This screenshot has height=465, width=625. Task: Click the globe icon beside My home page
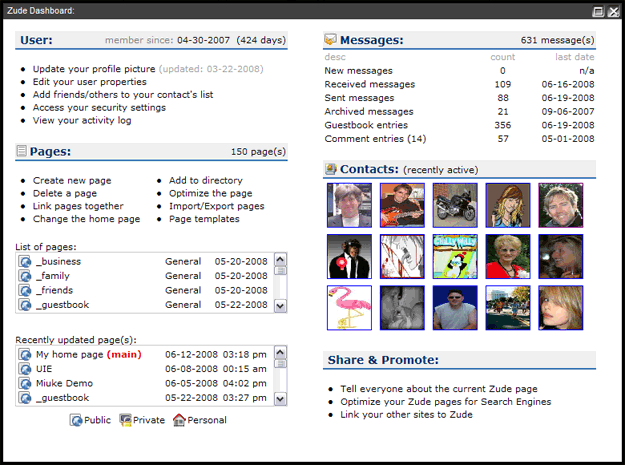pyautogui.click(x=25, y=355)
